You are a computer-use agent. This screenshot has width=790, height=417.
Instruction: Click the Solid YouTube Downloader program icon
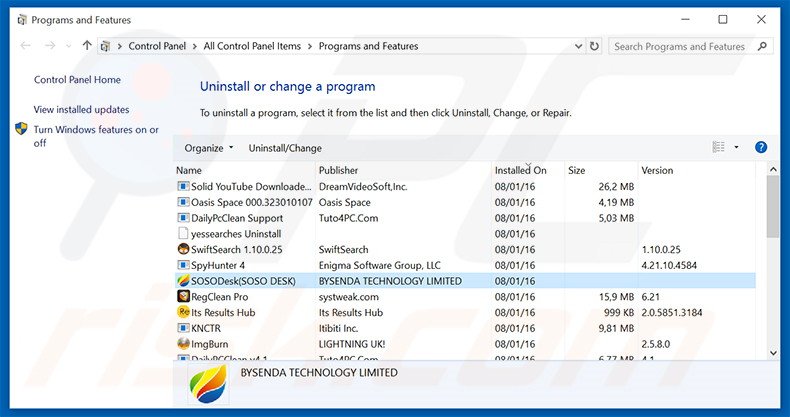pyautogui.click(x=183, y=186)
